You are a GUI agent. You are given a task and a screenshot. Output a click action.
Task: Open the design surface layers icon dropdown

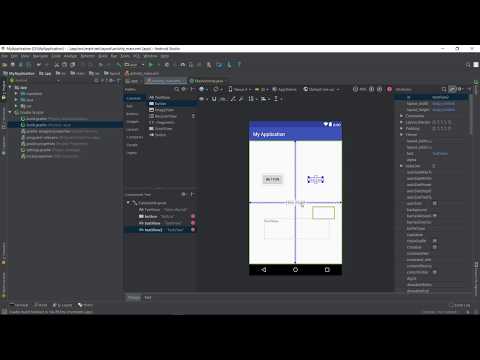tap(203, 89)
